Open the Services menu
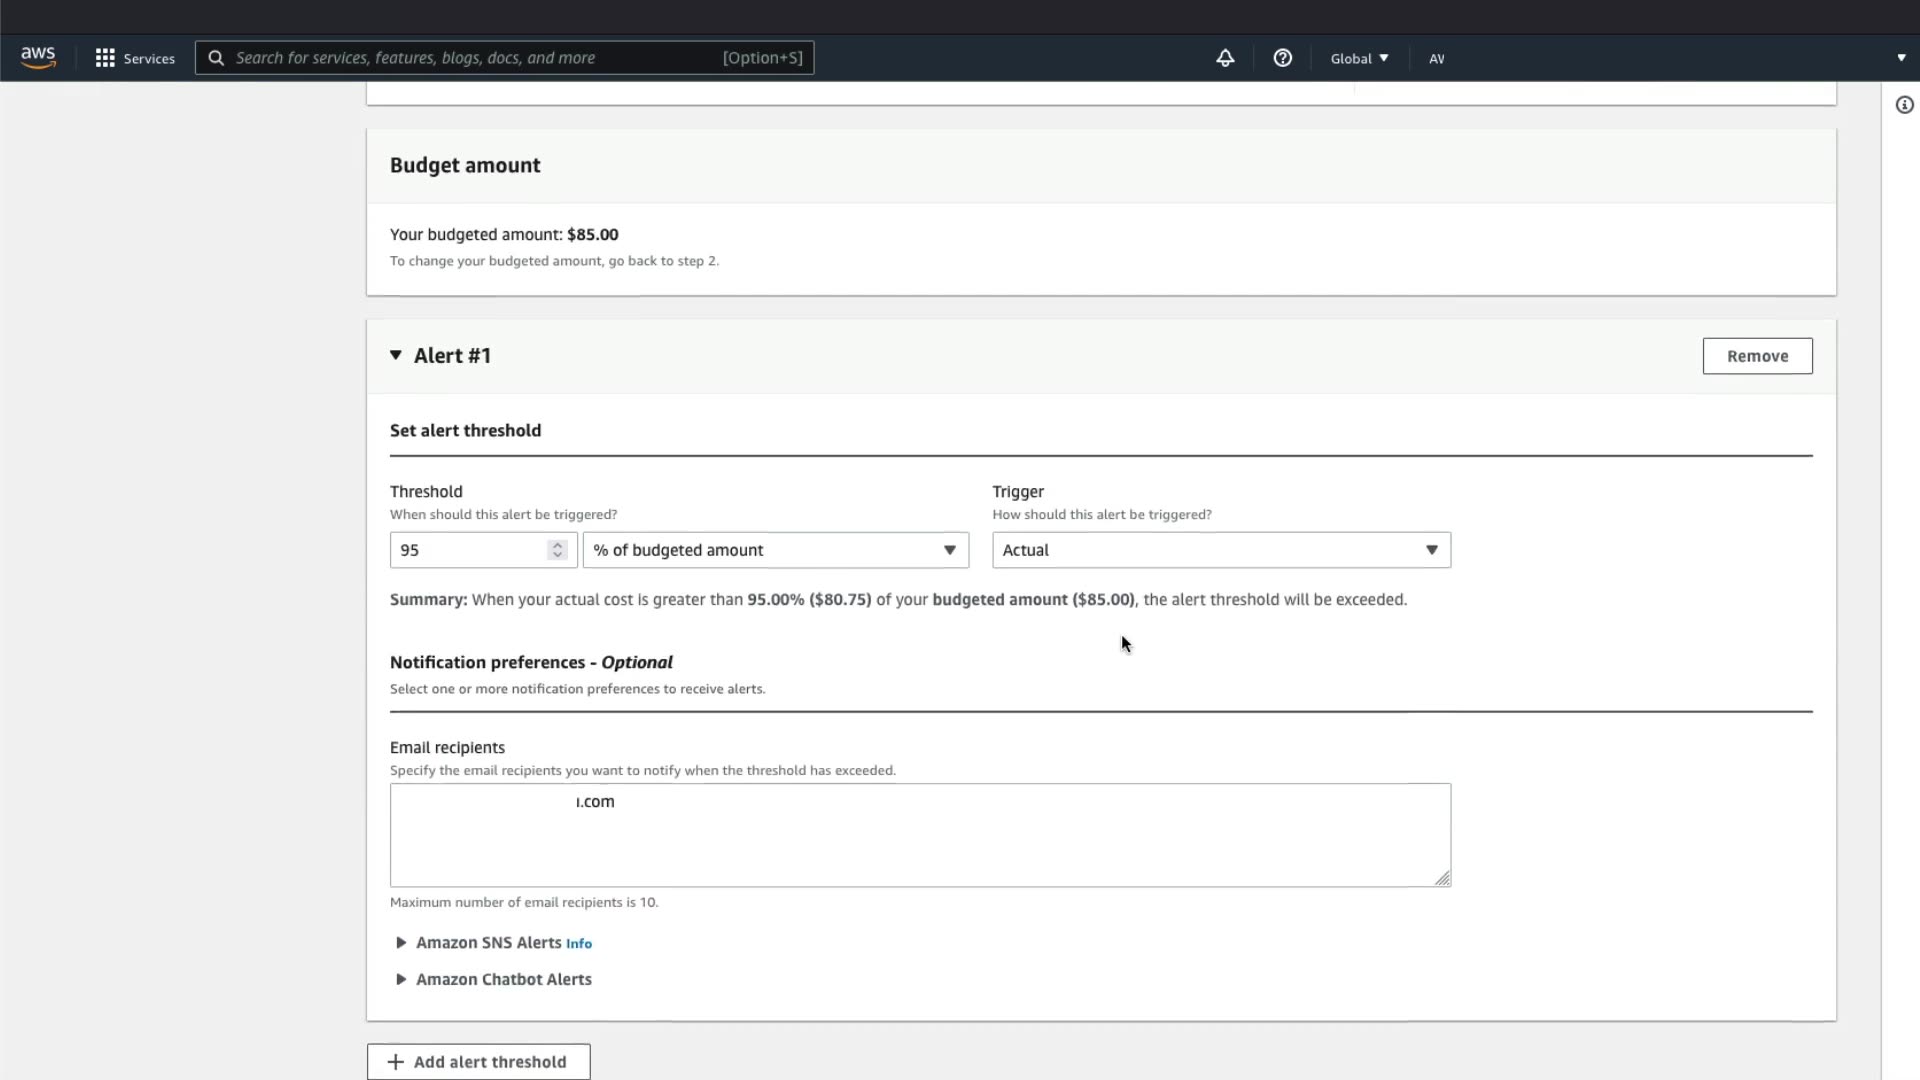The image size is (1920, 1080). 149,58
